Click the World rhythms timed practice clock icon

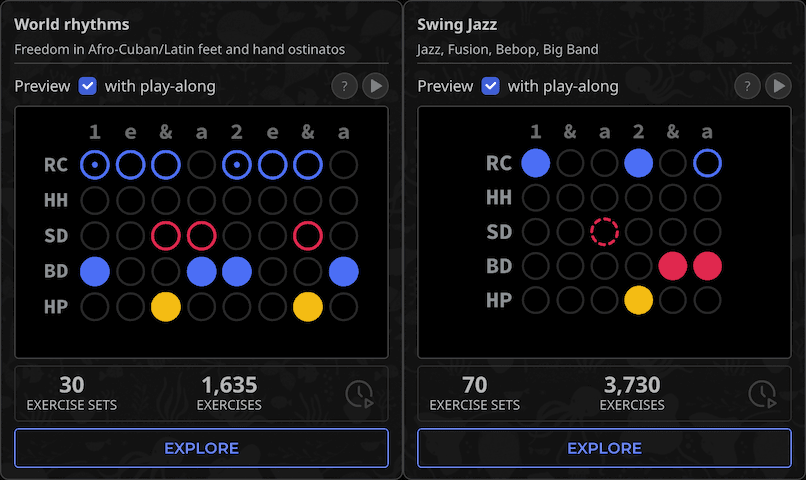pos(359,394)
